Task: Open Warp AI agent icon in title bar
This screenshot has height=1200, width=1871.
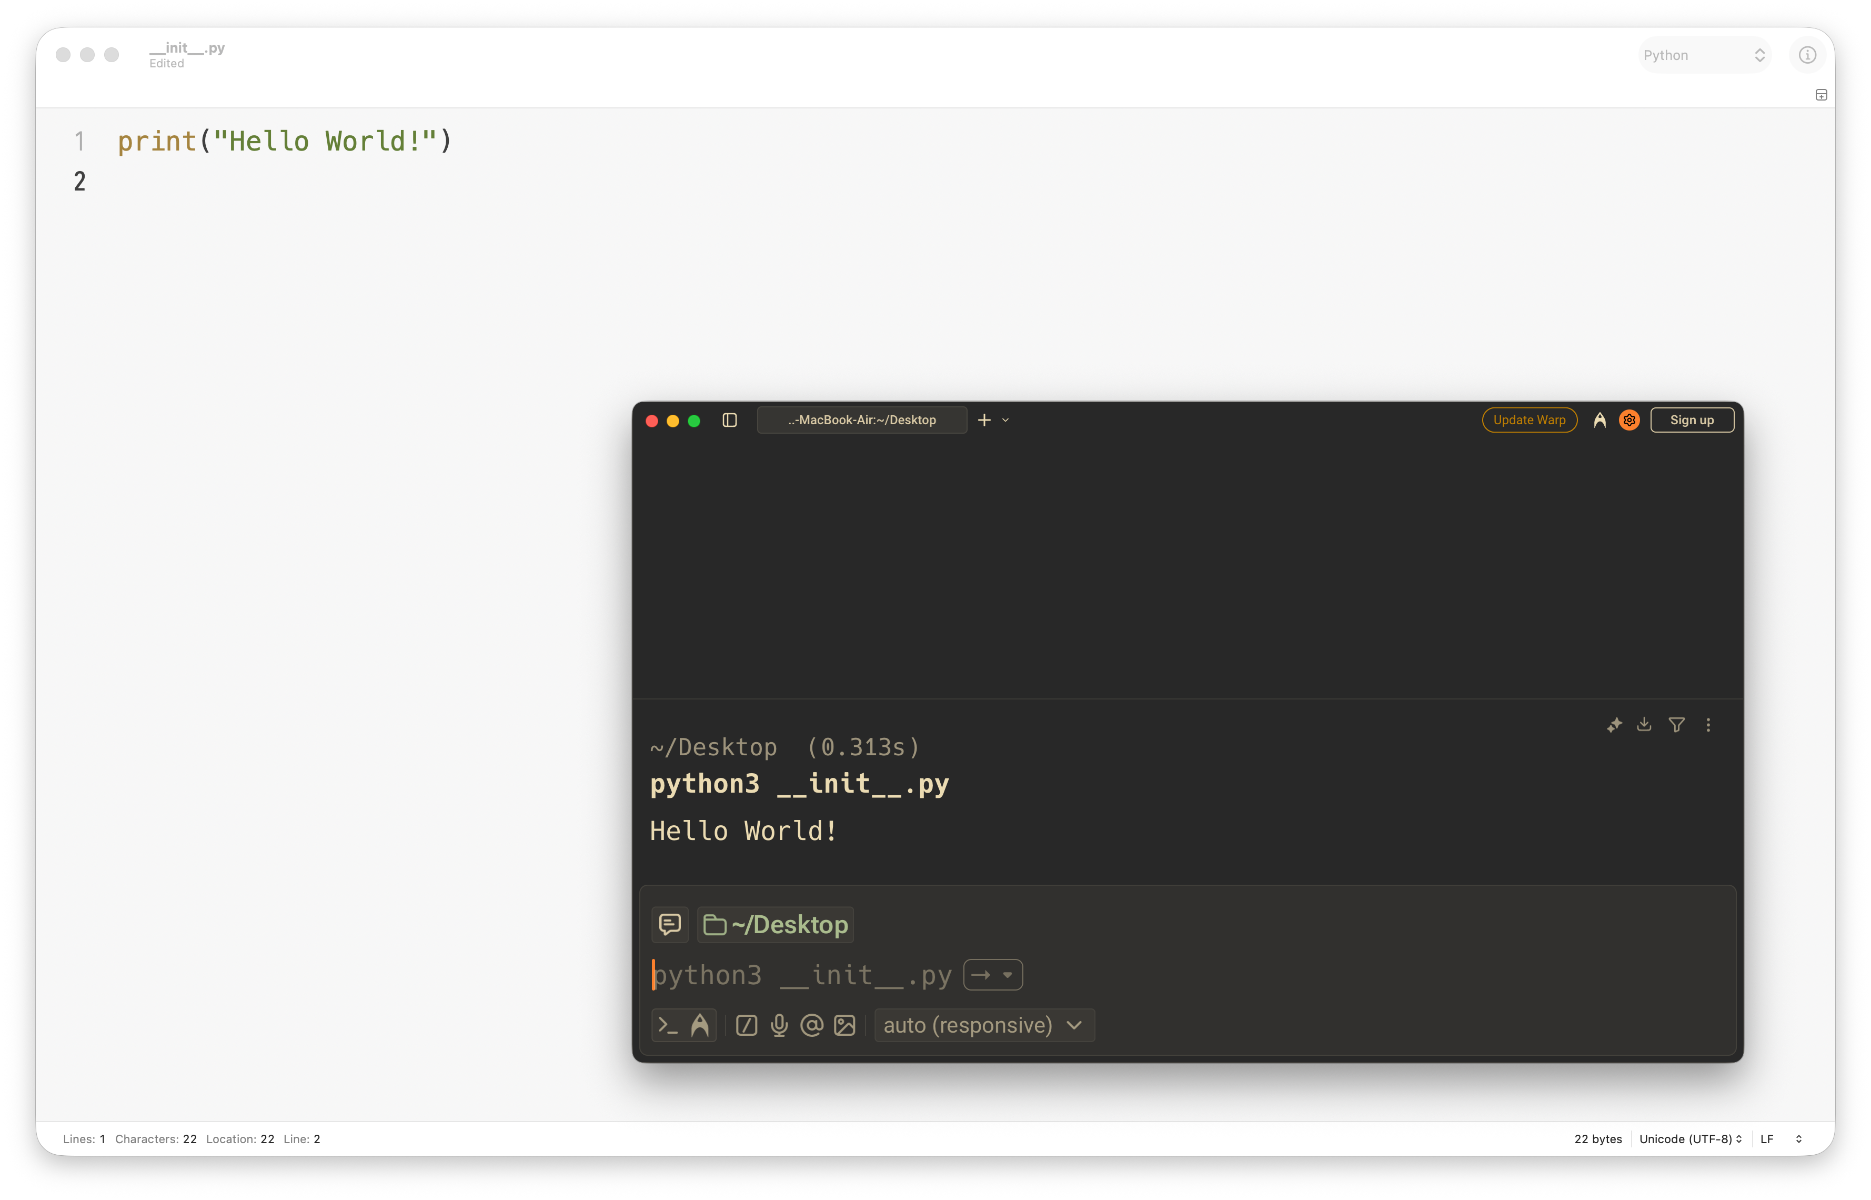Action: tap(1600, 420)
